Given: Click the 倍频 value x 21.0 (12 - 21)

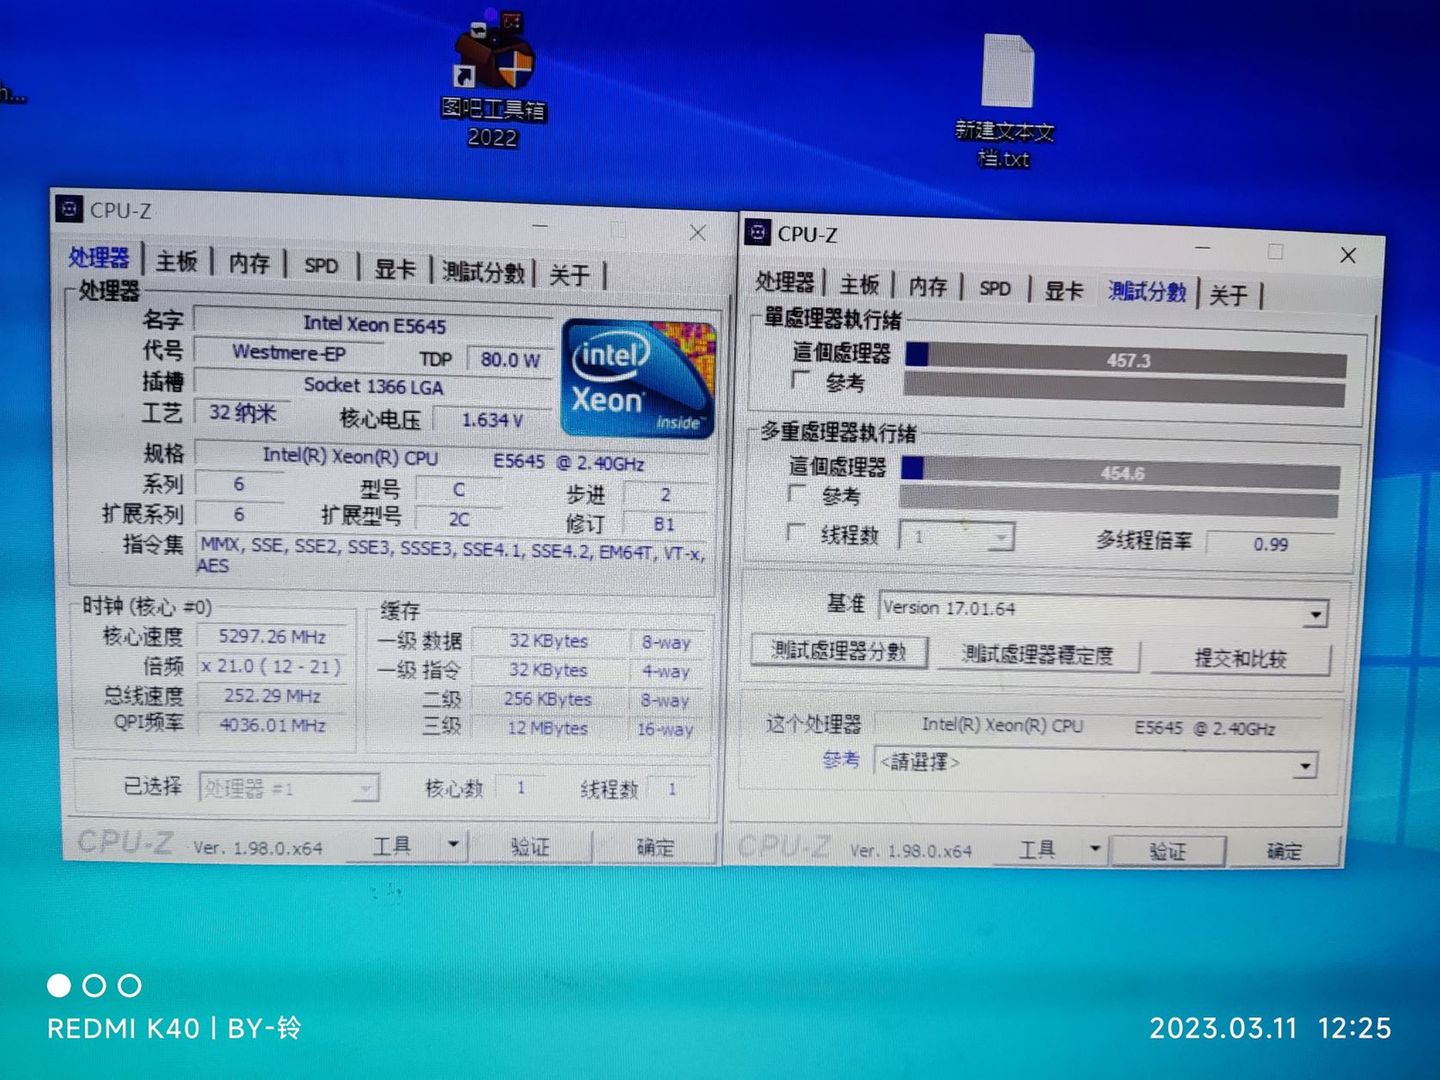Looking at the screenshot, I should pos(272,666).
